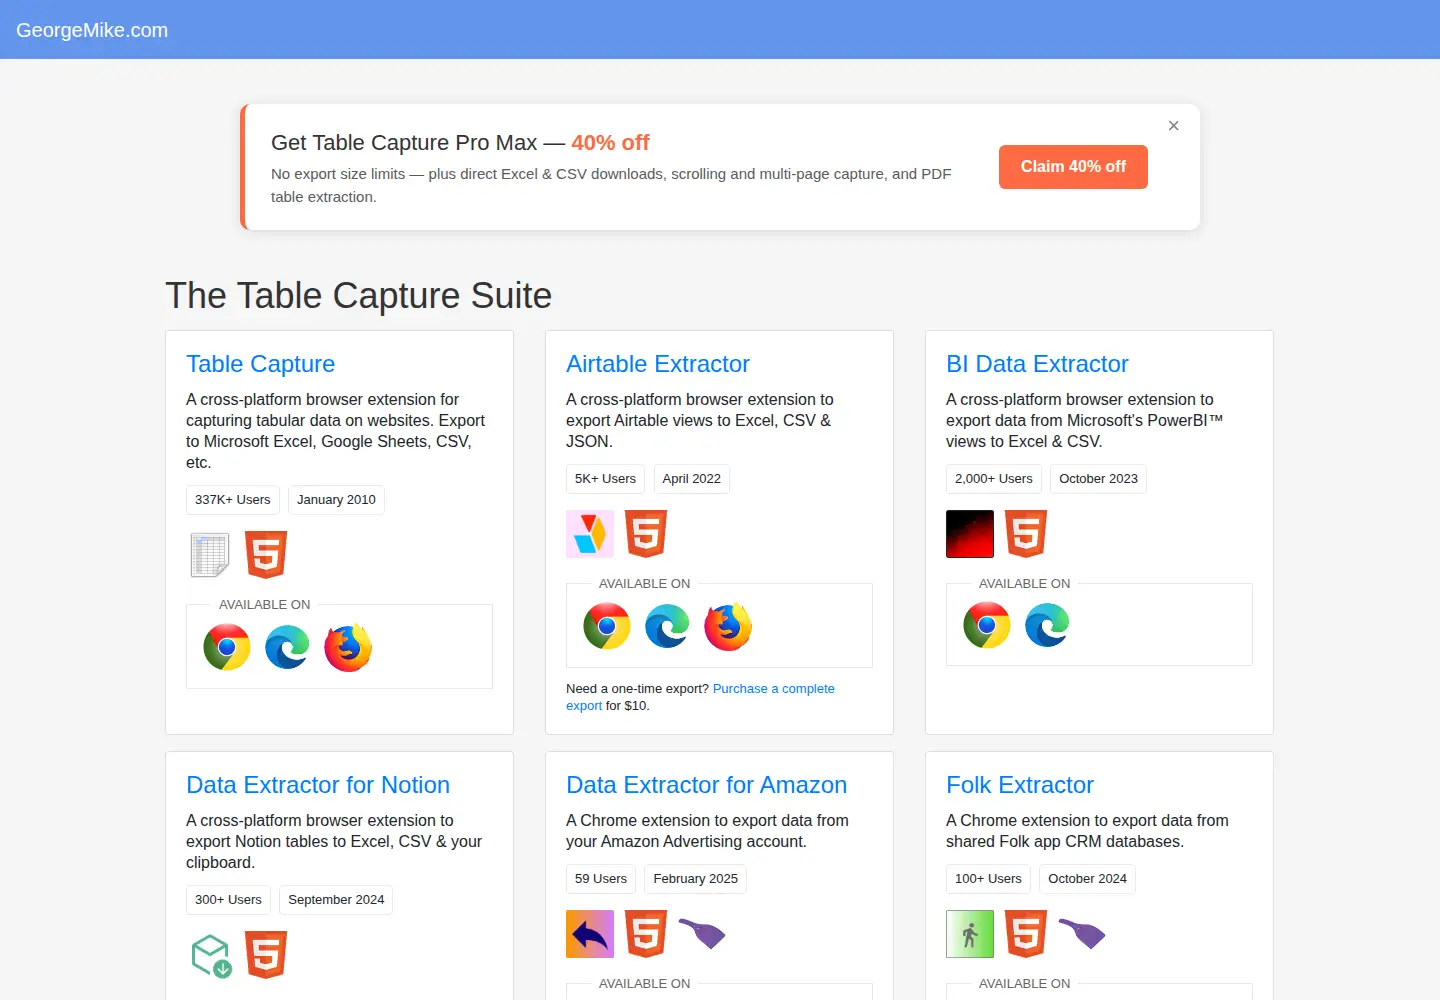The image size is (1440, 1000).
Task: Click the Airtable Extractor logo icon
Action: tap(590, 534)
